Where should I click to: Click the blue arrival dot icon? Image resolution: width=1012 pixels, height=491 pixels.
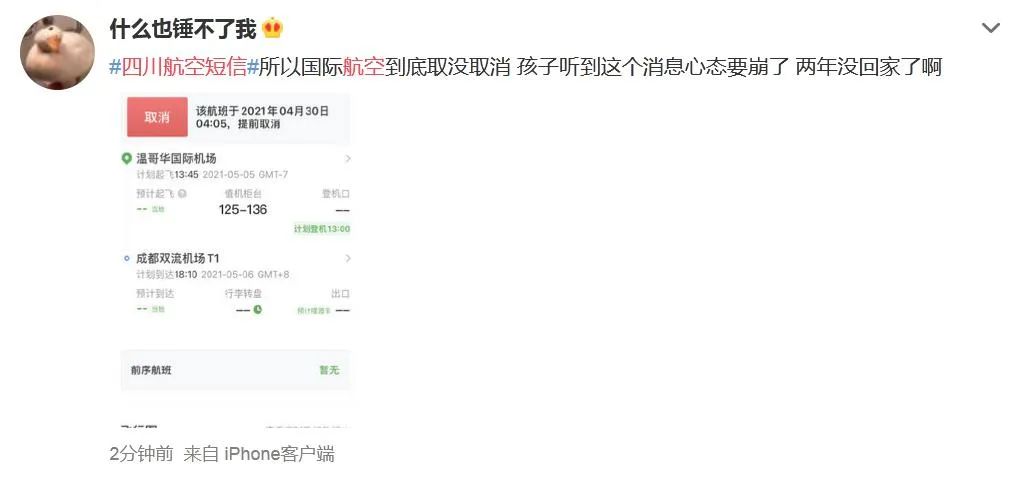(126, 259)
